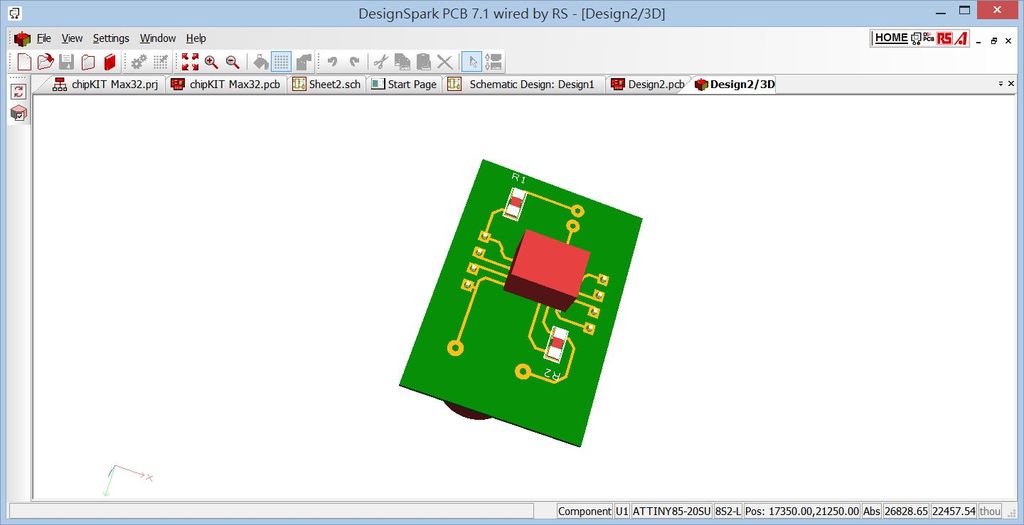1024x525 pixels.
Task: Switch to Start Page tab
Action: 405,84
